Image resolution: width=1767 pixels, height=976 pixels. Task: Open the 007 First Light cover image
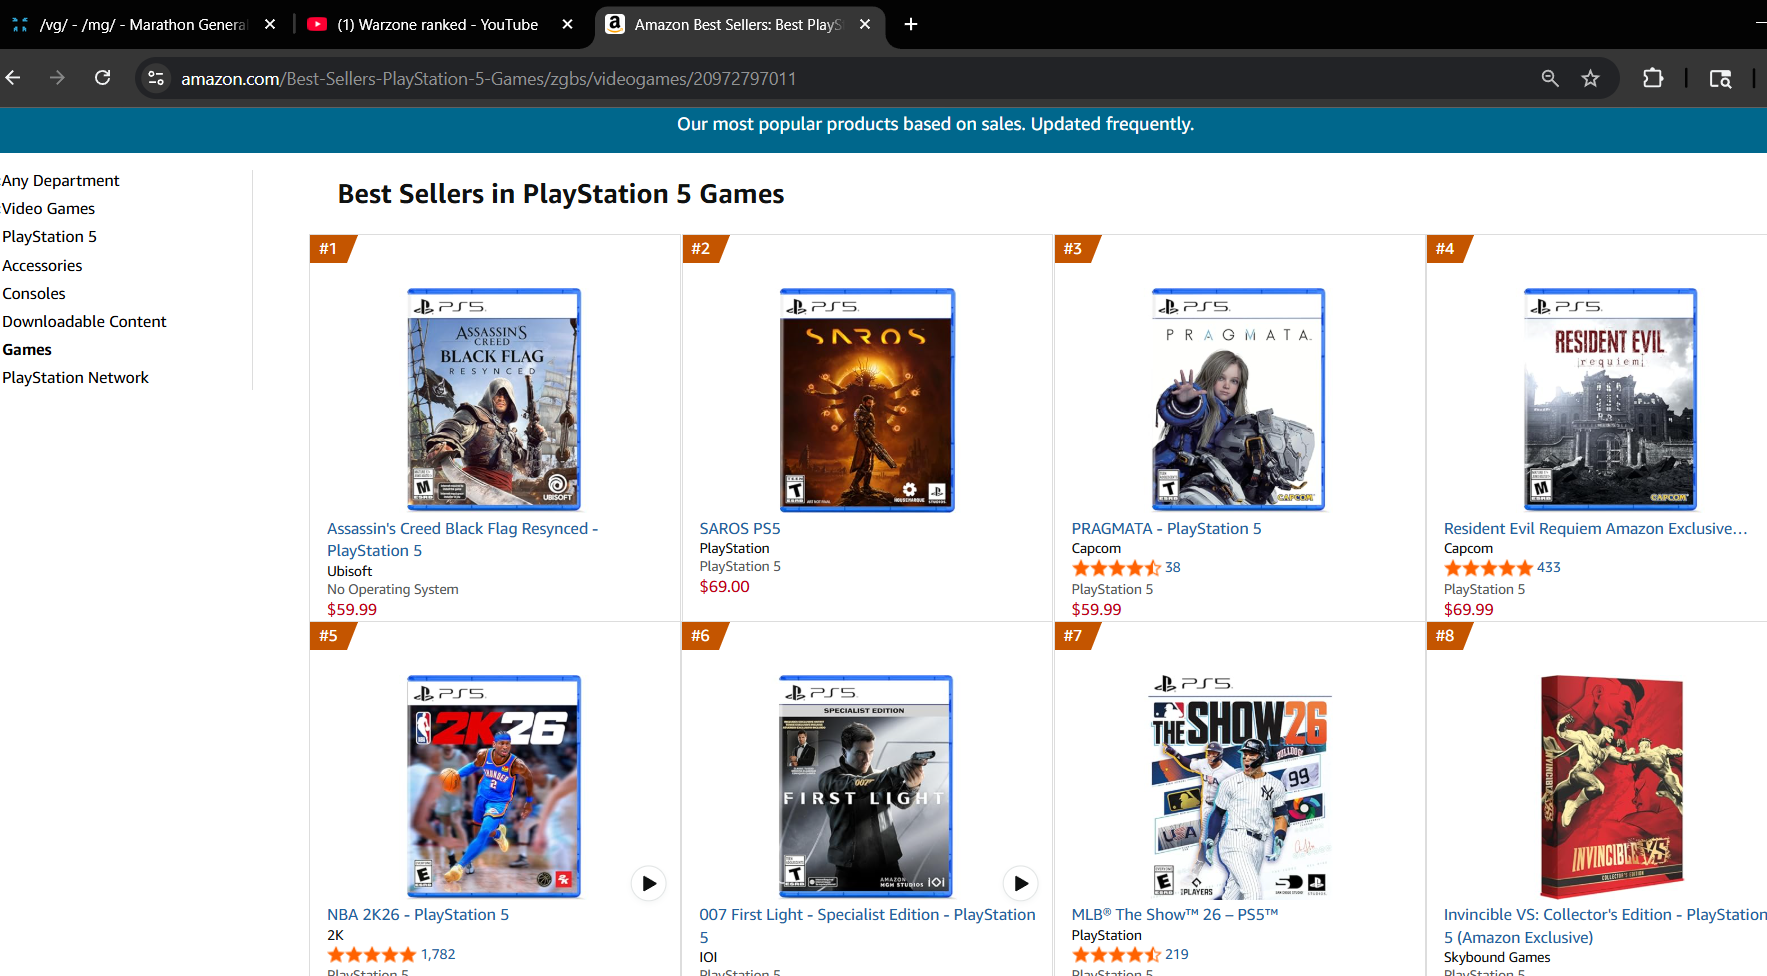[866, 786]
